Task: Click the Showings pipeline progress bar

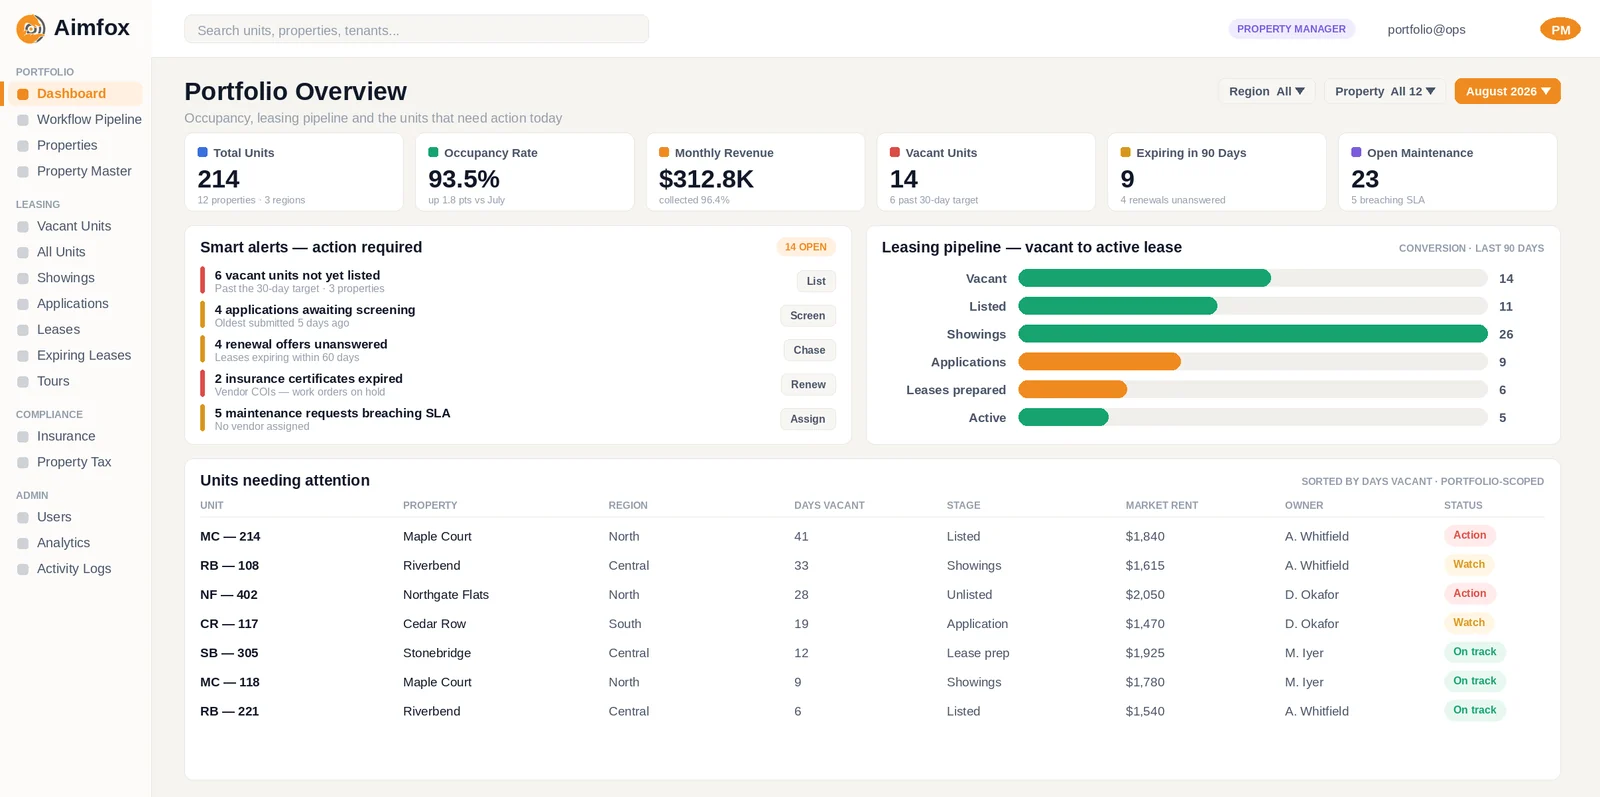Action: point(1253,334)
